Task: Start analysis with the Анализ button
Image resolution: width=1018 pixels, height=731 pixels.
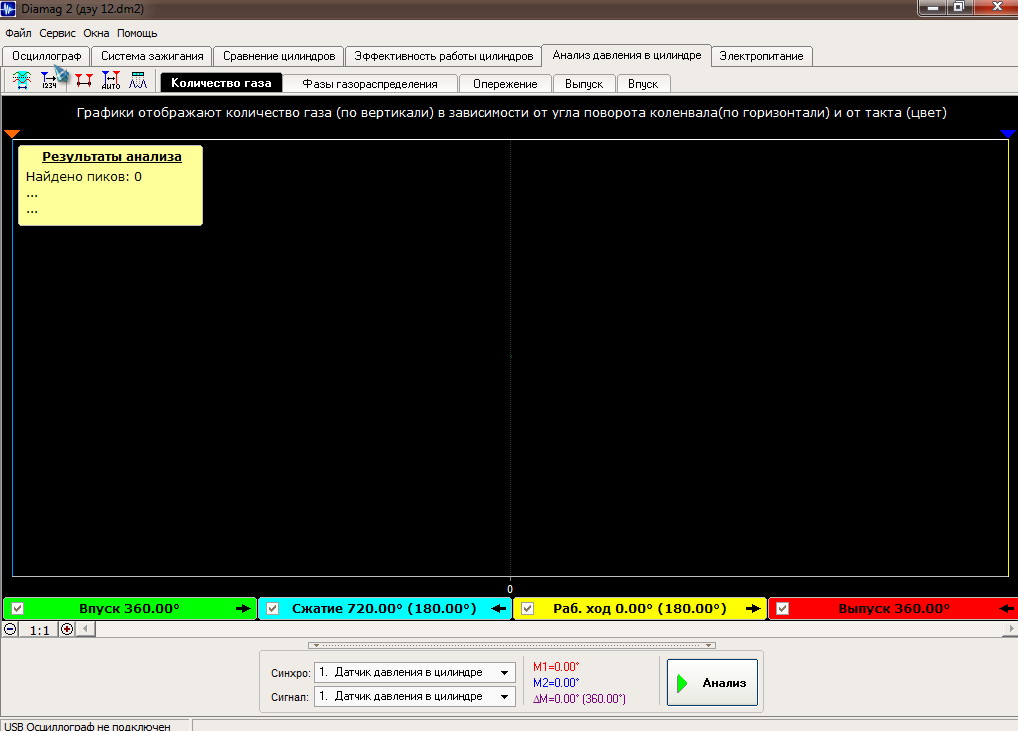Action: 712,682
